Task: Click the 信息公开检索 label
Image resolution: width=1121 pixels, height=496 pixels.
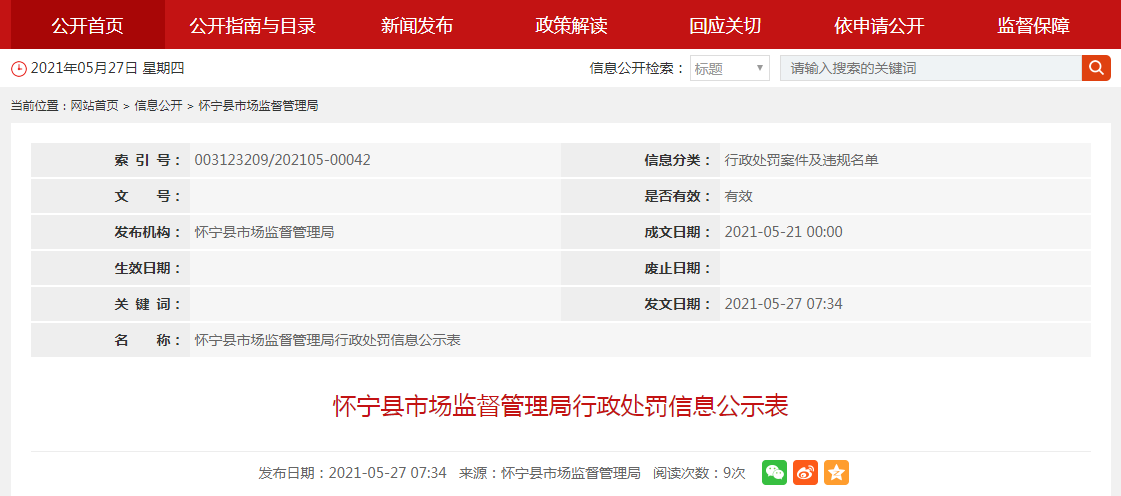Action: pyautogui.click(x=637, y=69)
